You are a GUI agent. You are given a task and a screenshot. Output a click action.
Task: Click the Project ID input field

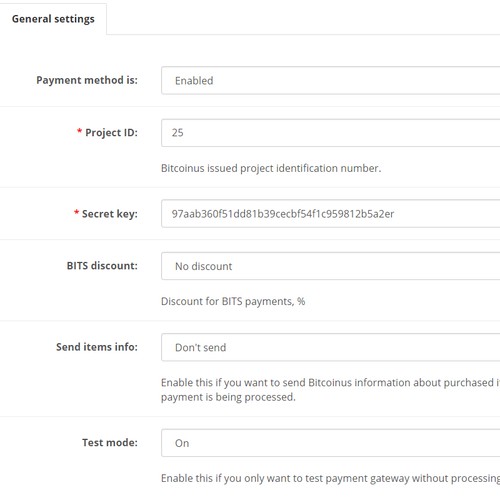(x=331, y=133)
